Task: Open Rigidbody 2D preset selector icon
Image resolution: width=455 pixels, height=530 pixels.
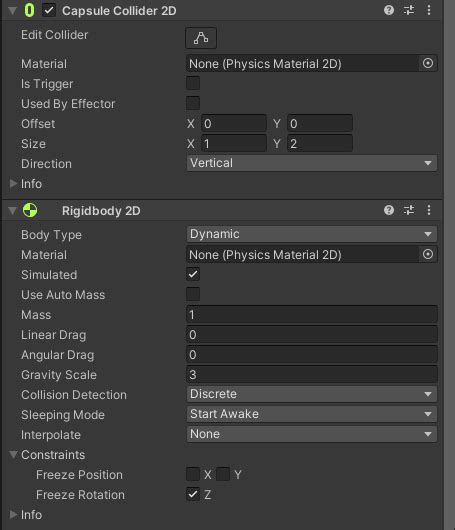Action: coord(409,210)
